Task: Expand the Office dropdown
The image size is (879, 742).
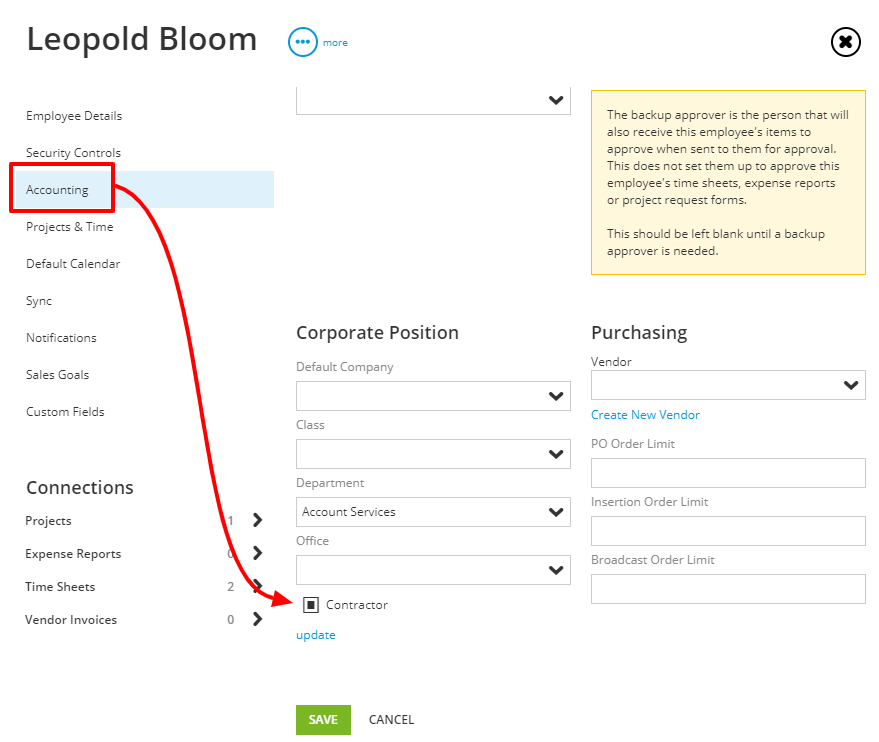Action: [x=433, y=570]
